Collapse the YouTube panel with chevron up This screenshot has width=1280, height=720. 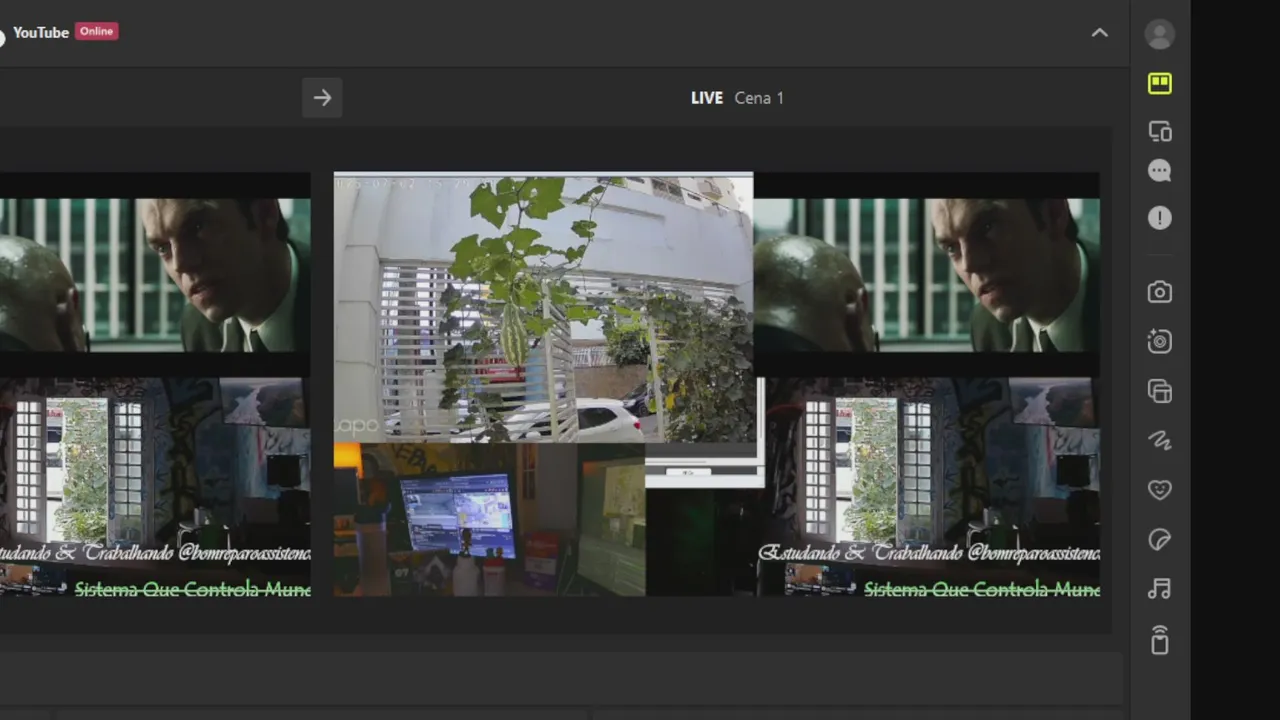point(1099,33)
